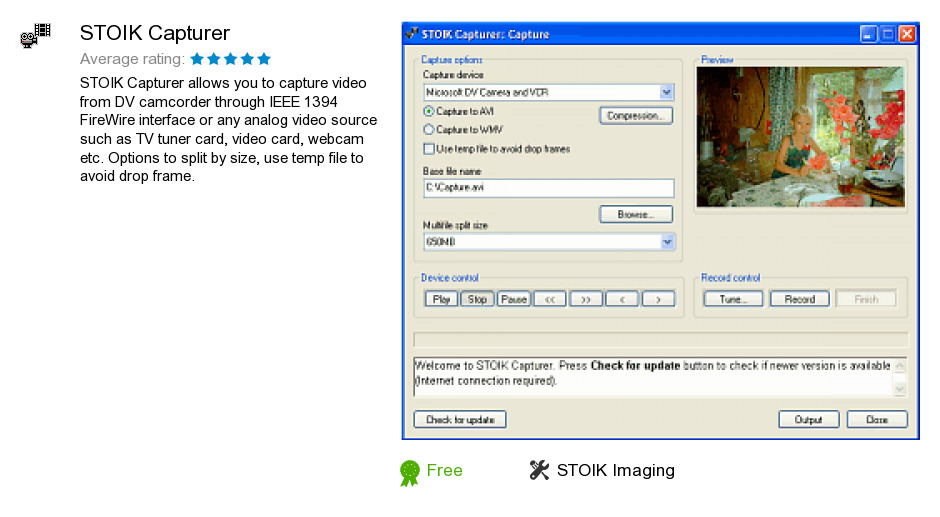Click the fifth rating star
The height and width of the screenshot is (517, 940).
point(264,59)
